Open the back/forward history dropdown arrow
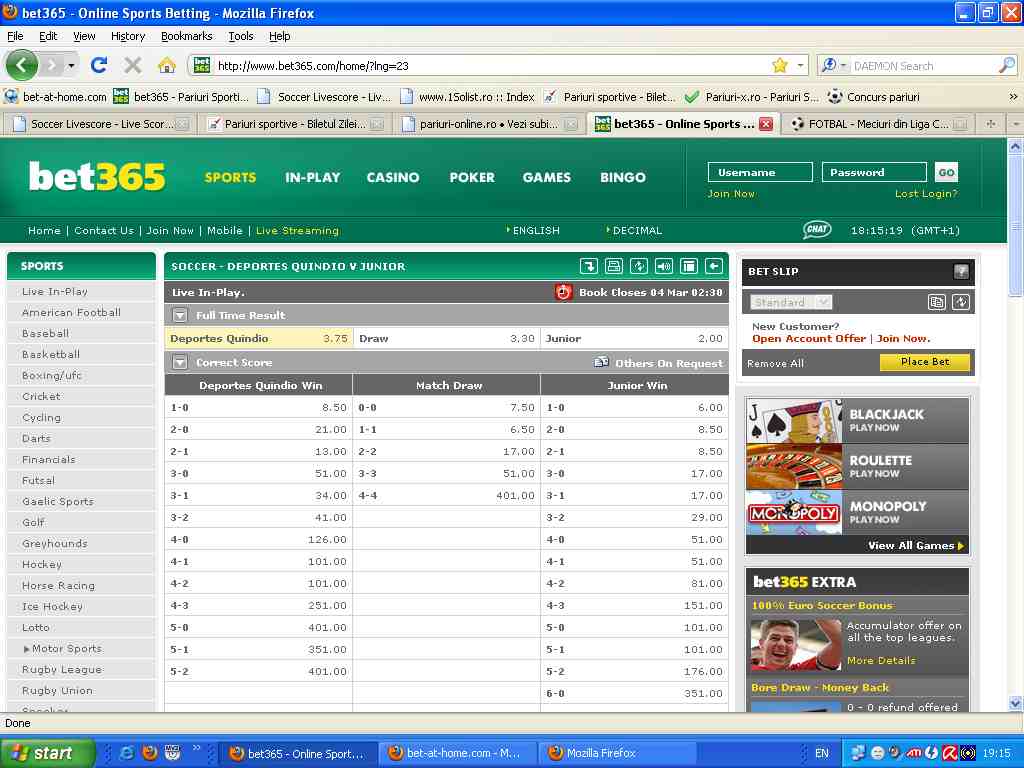 [71, 65]
